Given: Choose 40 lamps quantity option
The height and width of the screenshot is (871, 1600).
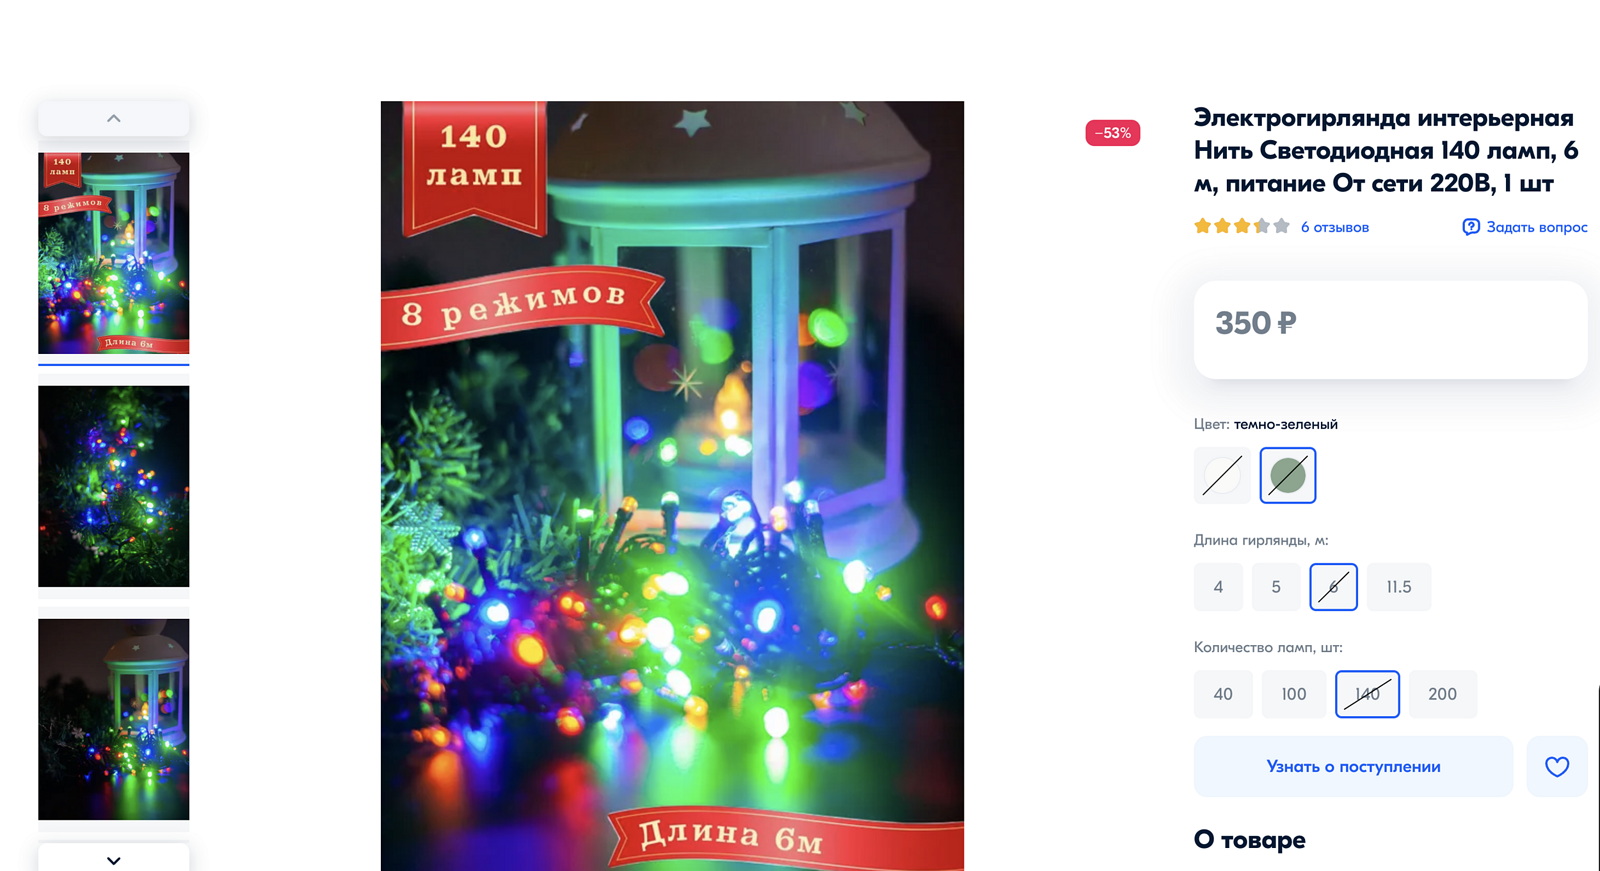Looking at the screenshot, I should (x=1223, y=694).
